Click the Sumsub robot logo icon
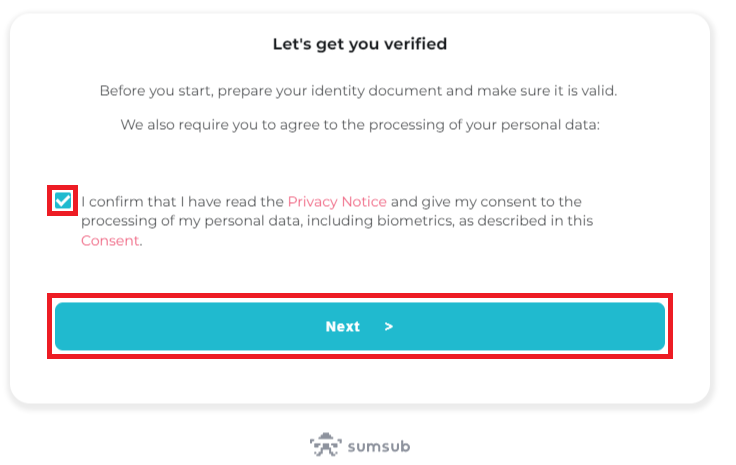Viewport: 736px width, 465px height. 325,445
